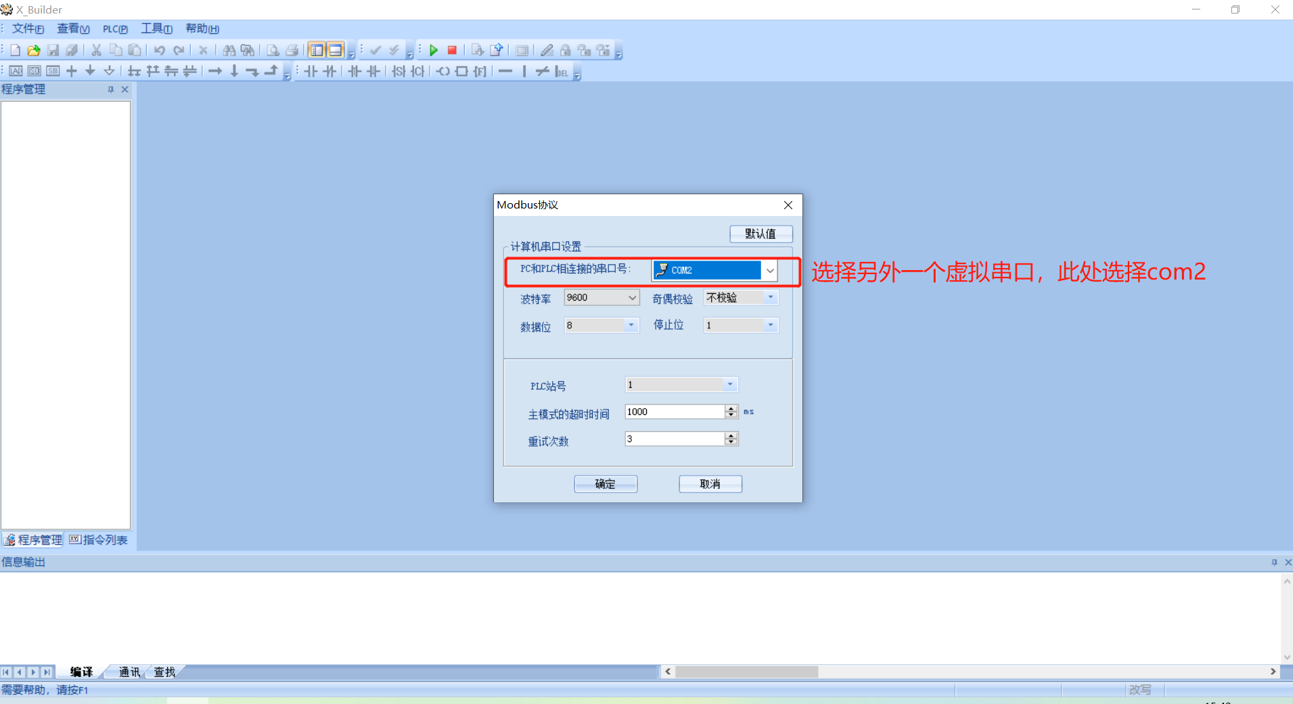Screen dimensions: 1293x704
Task: Expand the ladder toolbar overflow arrow
Action: pyautogui.click(x=287, y=74)
